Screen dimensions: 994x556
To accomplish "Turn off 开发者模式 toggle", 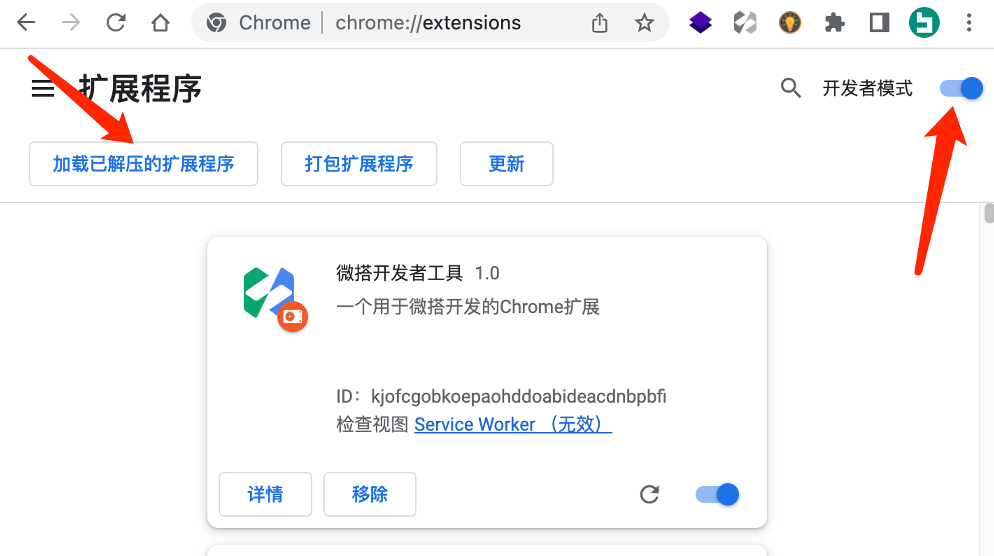I will pos(961,88).
